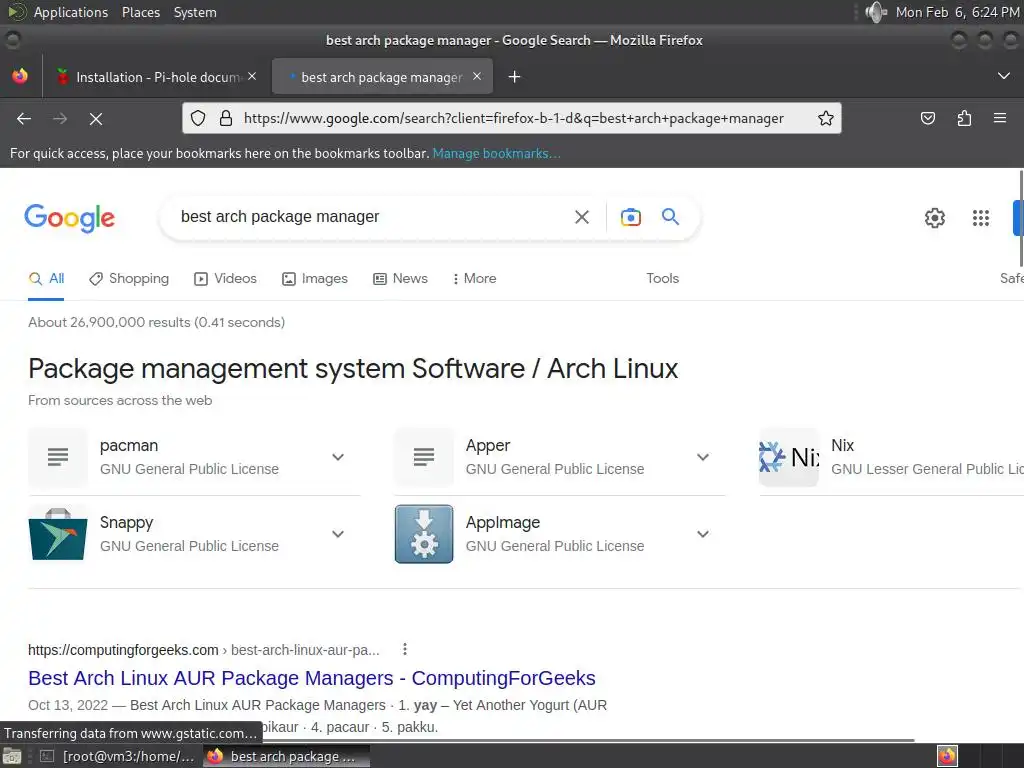Select the All results tab
The height and width of the screenshot is (768, 1024).
(x=46, y=279)
